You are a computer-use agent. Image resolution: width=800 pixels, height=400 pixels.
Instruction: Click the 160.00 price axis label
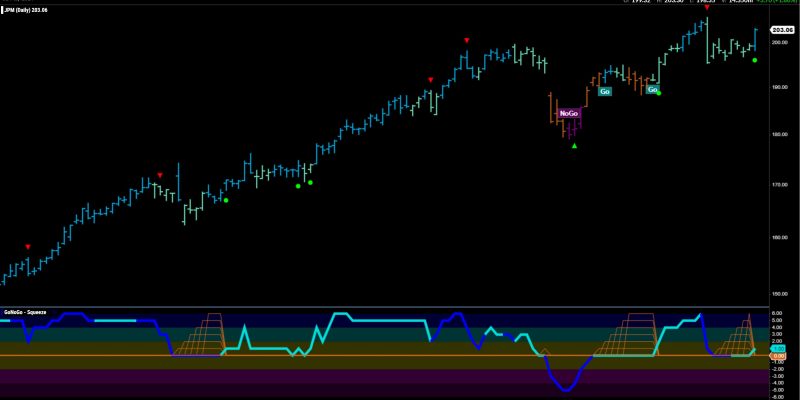pos(779,237)
